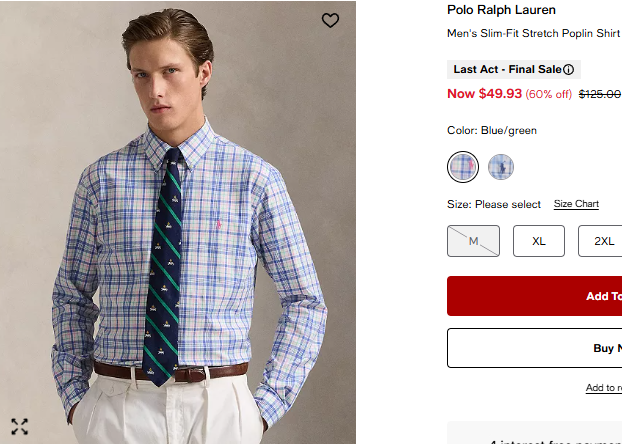Viewport: 622px width, 444px height.
Task: Click the Size: Please select label
Action: coord(494,204)
